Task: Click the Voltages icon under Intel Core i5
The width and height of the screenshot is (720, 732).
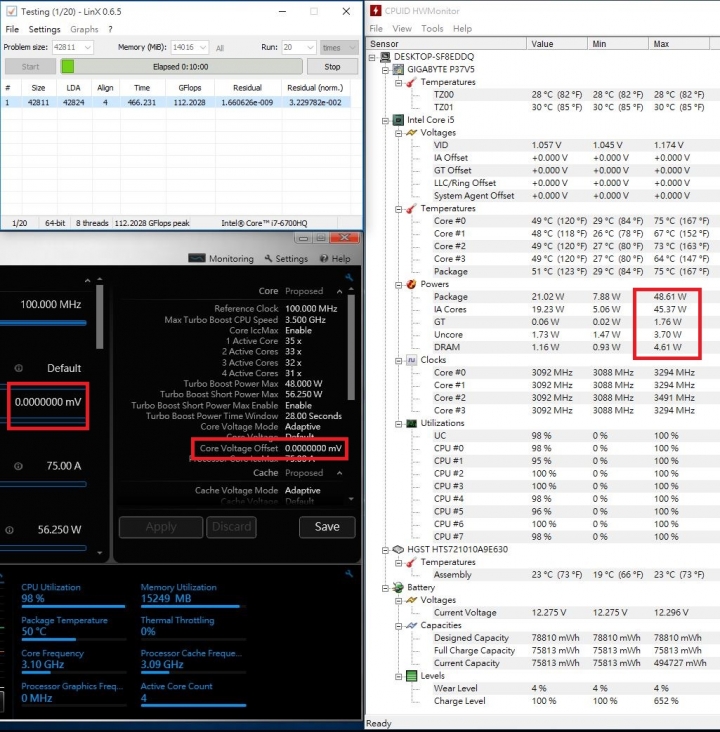Action: (411, 133)
